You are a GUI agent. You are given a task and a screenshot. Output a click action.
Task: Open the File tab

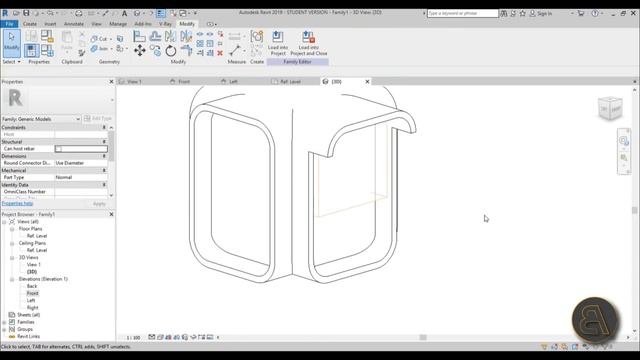9,24
